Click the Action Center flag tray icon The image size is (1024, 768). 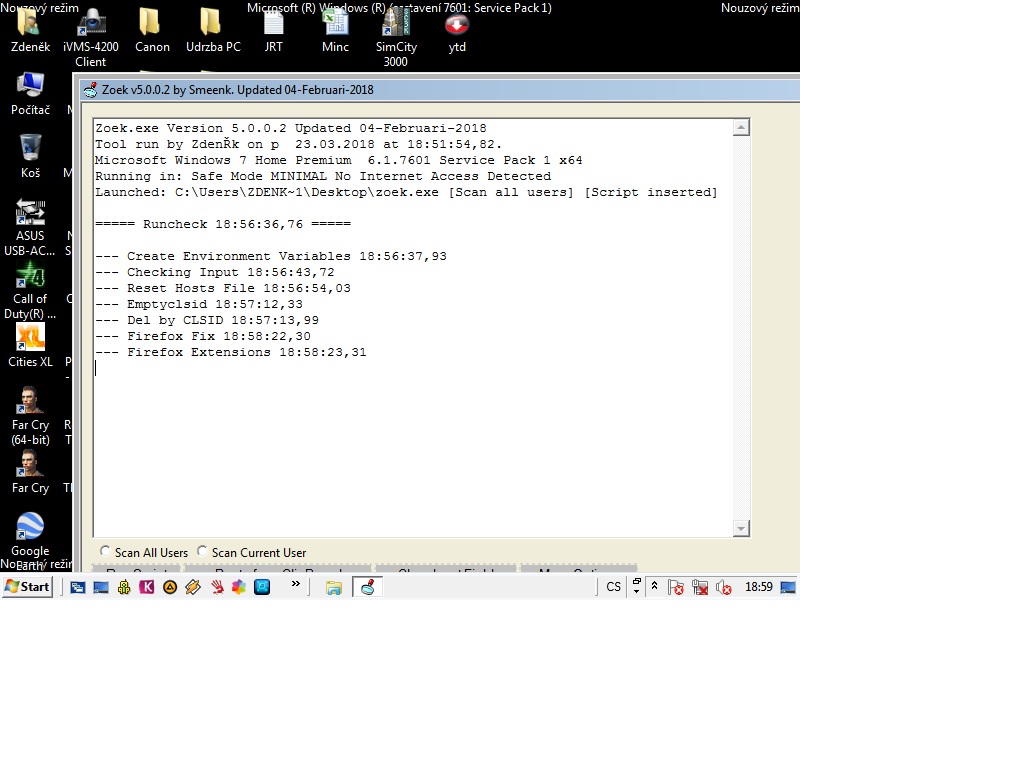[676, 587]
